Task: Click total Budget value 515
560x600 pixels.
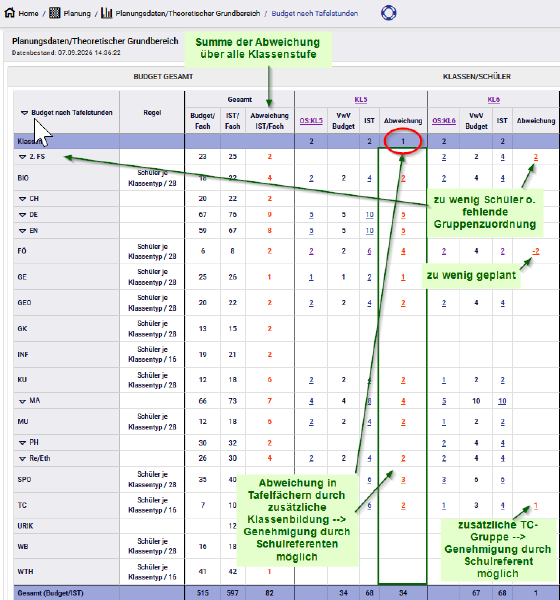Action: point(202,593)
